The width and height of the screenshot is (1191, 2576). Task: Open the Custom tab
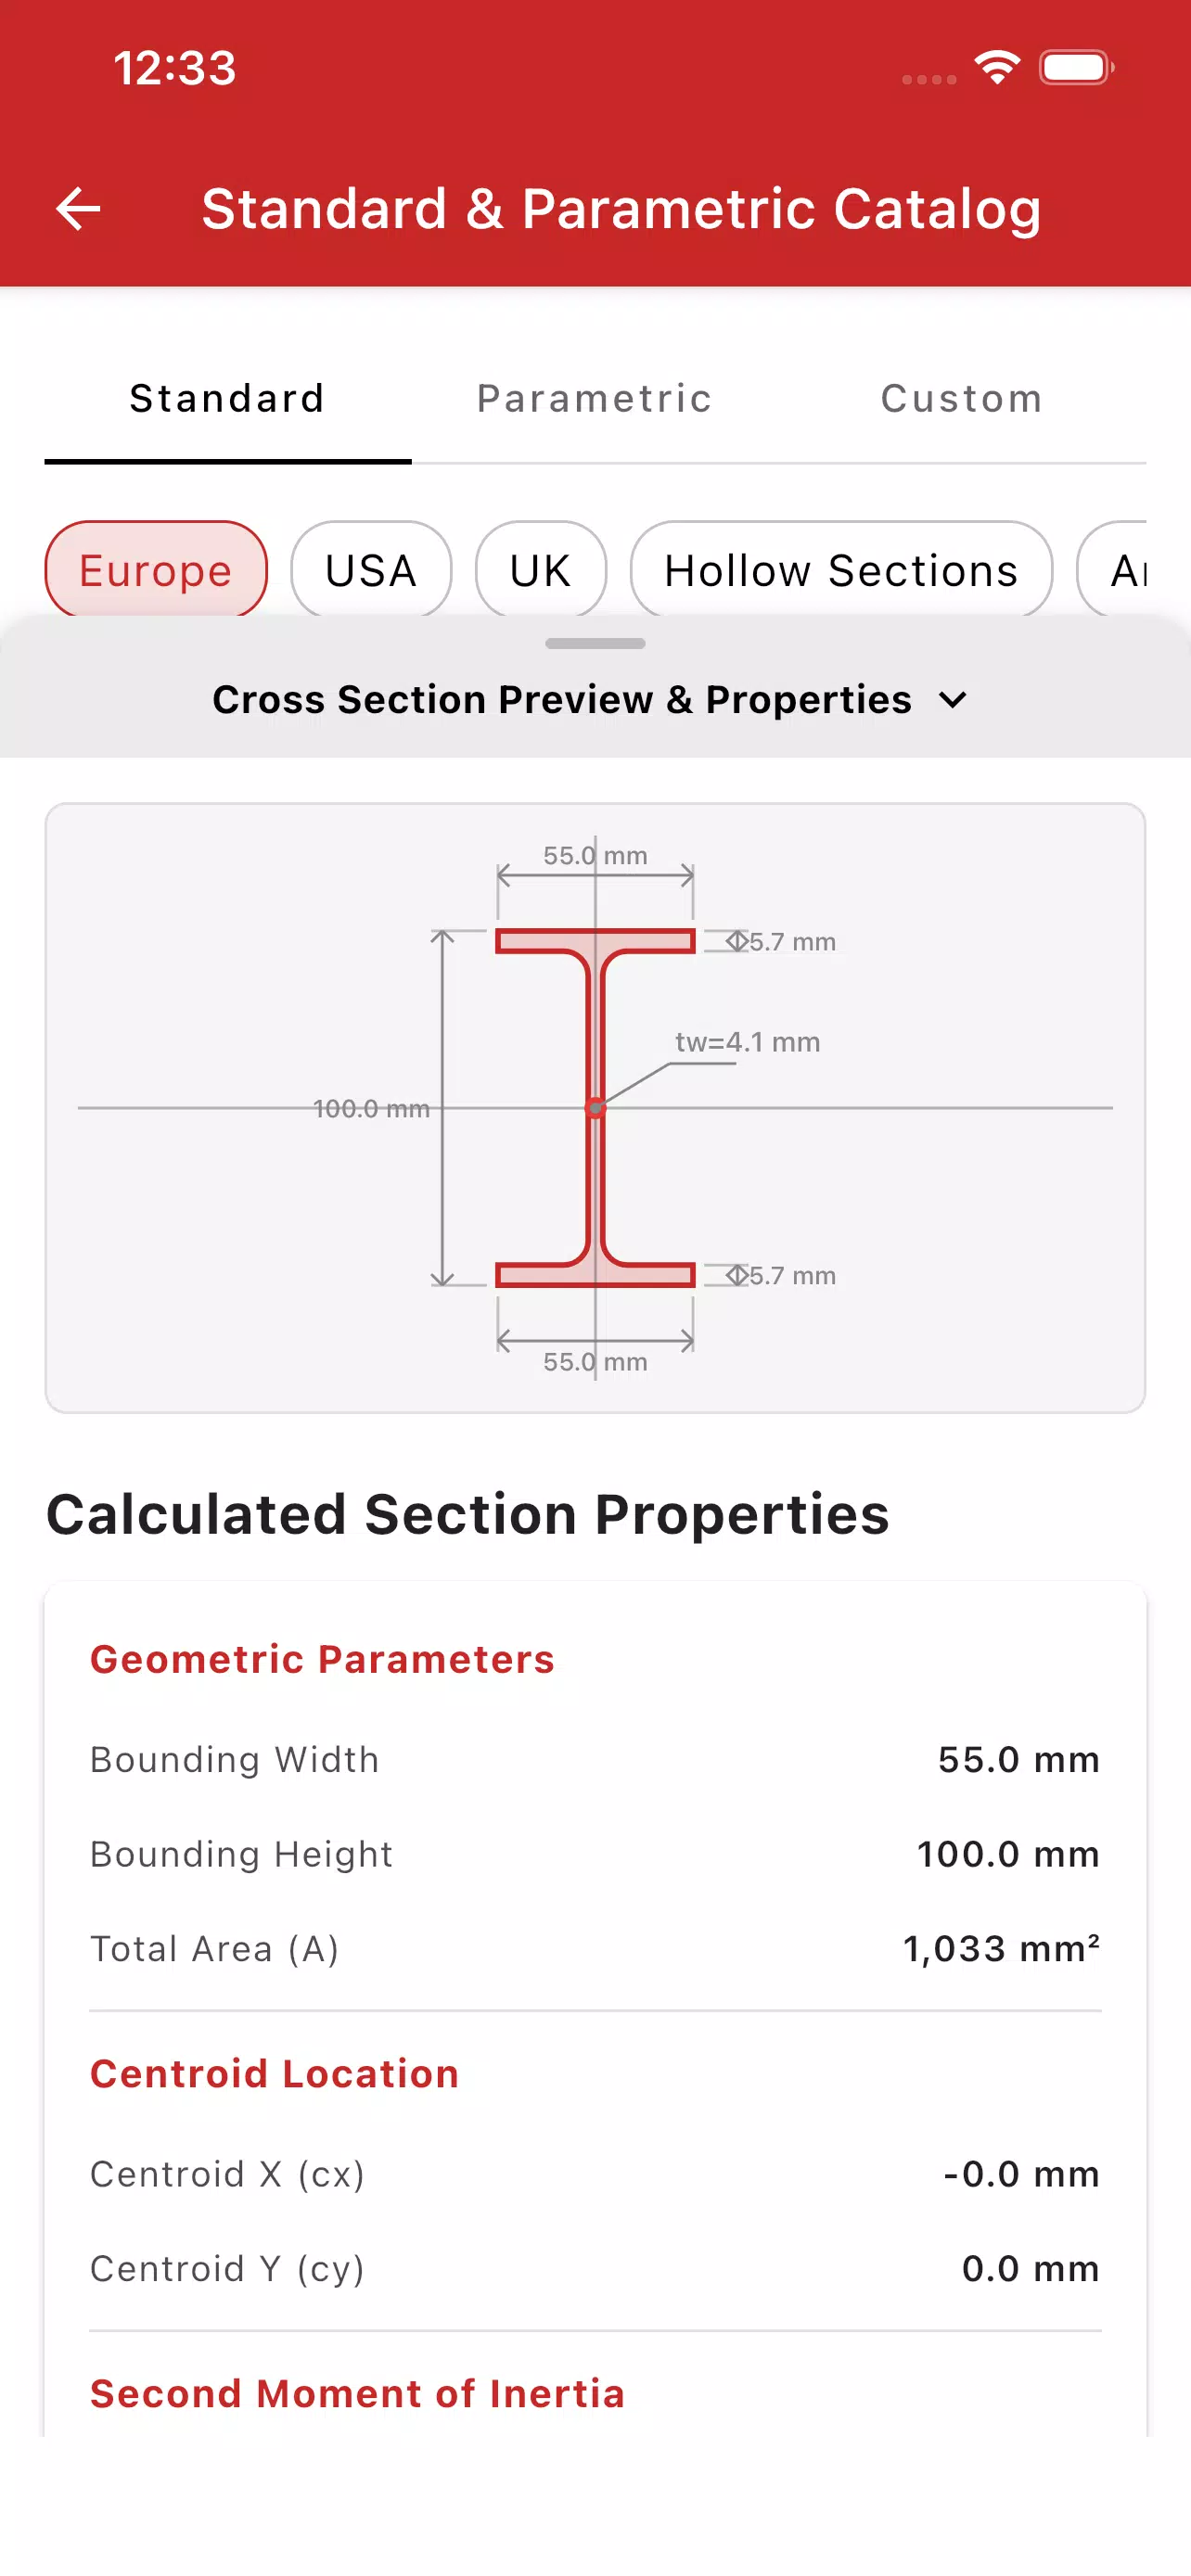[x=962, y=399]
